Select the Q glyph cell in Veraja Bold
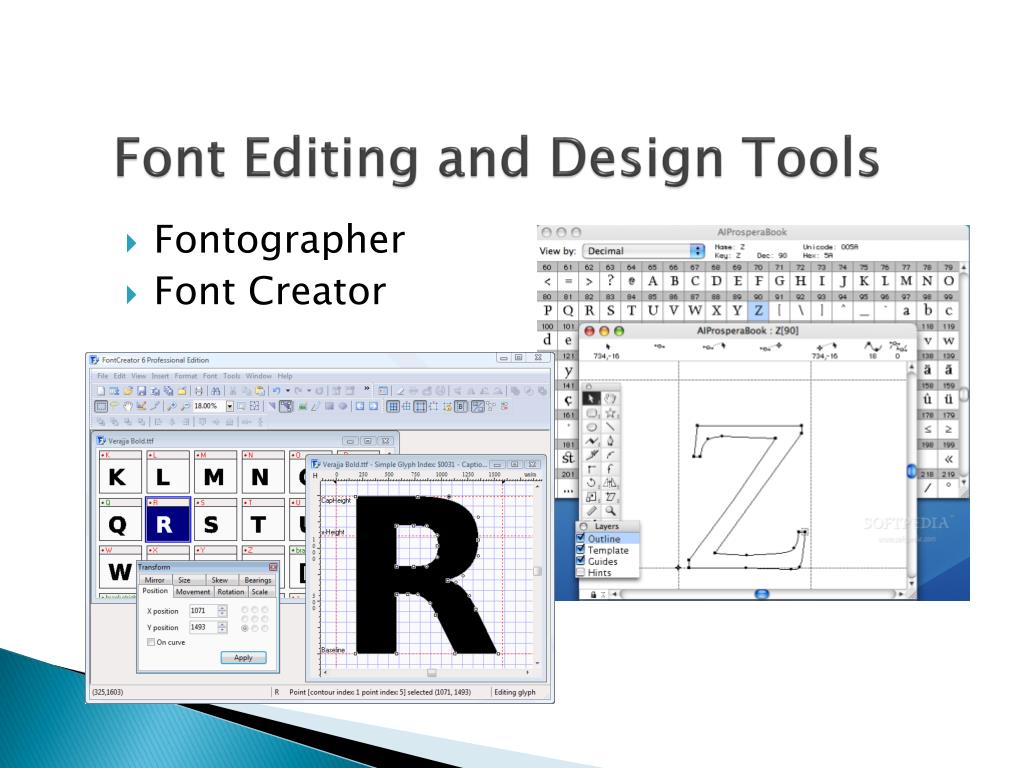1024x768 pixels. [x=120, y=520]
